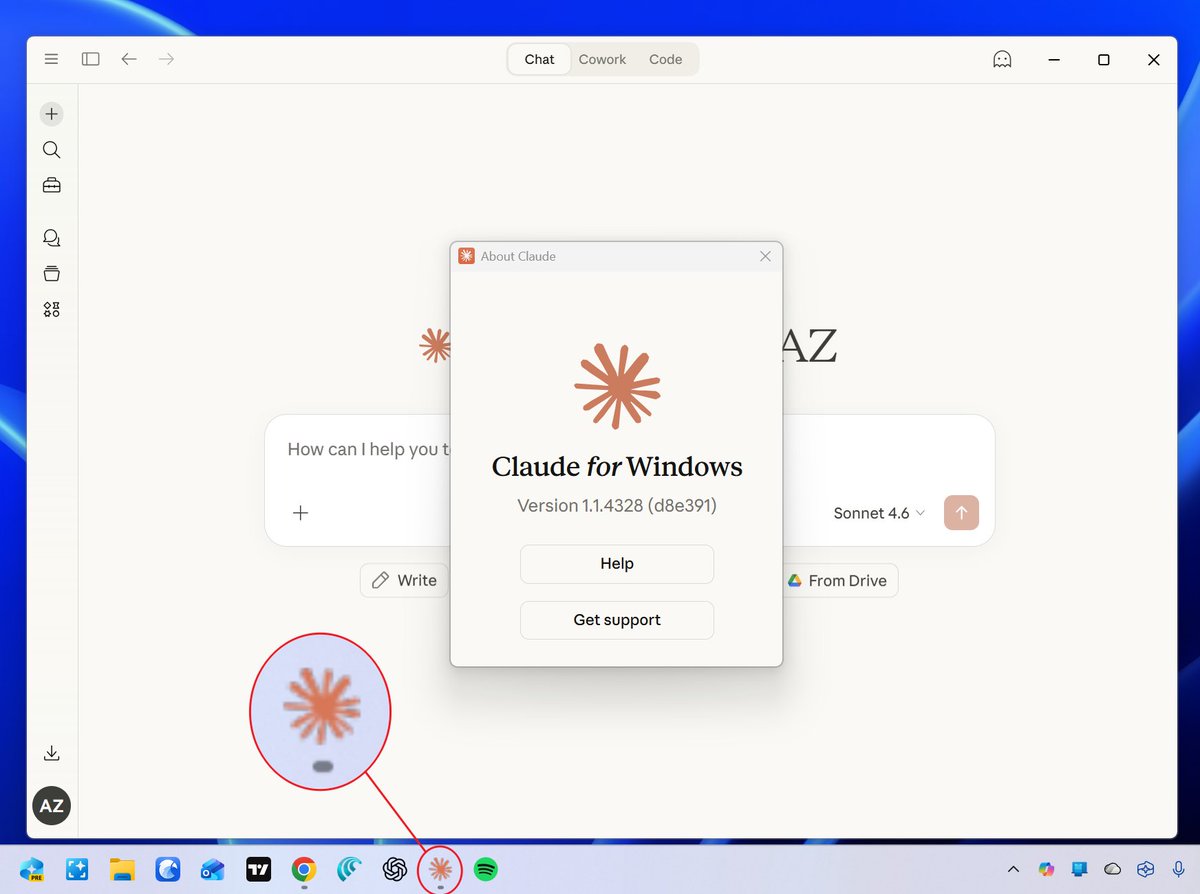Switch to the Code tab
This screenshot has height=894, width=1200.
665,59
